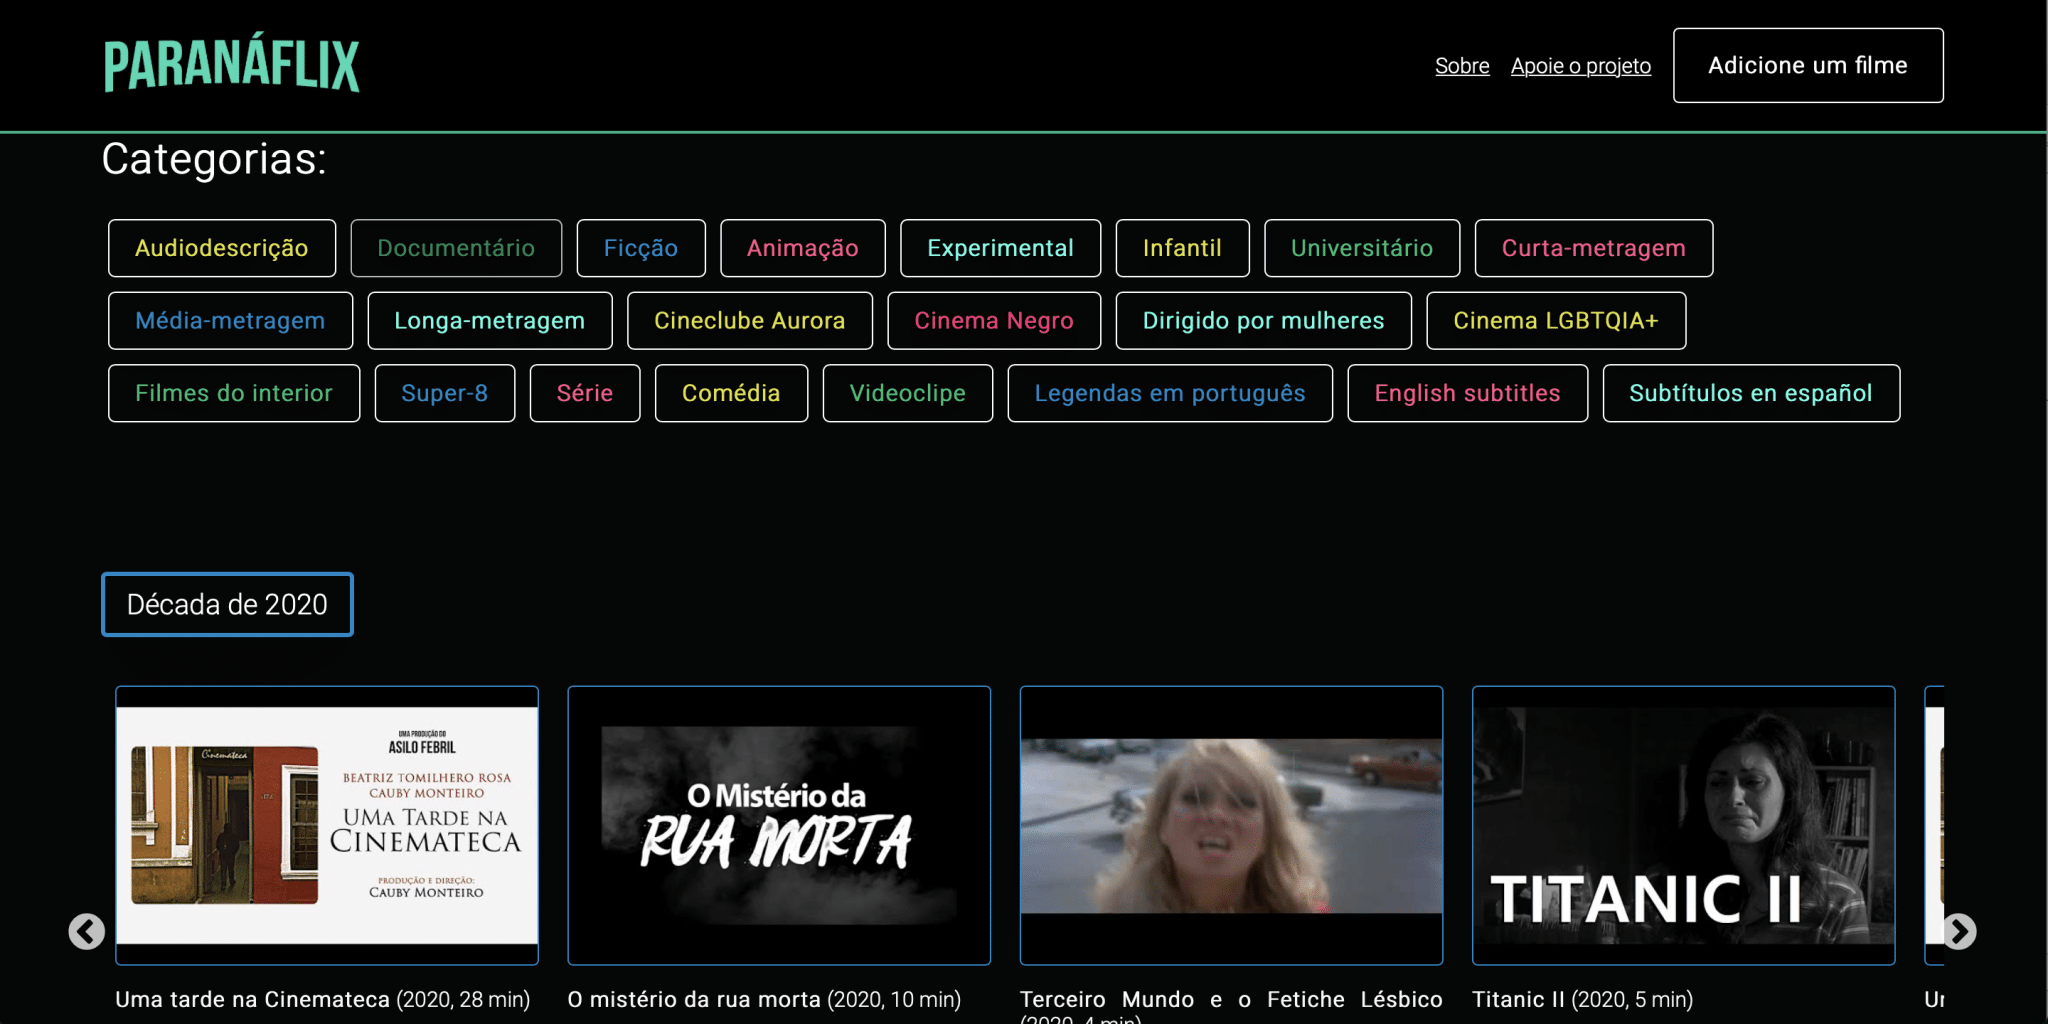Choose the Comédia category
Viewport: 2048px width, 1024px height.
(731, 393)
